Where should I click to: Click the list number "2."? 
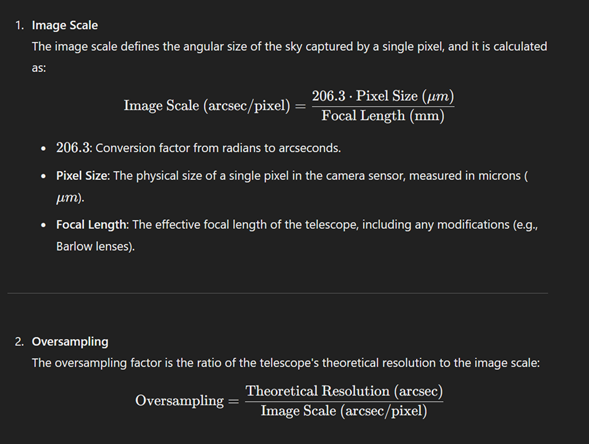[20, 341]
